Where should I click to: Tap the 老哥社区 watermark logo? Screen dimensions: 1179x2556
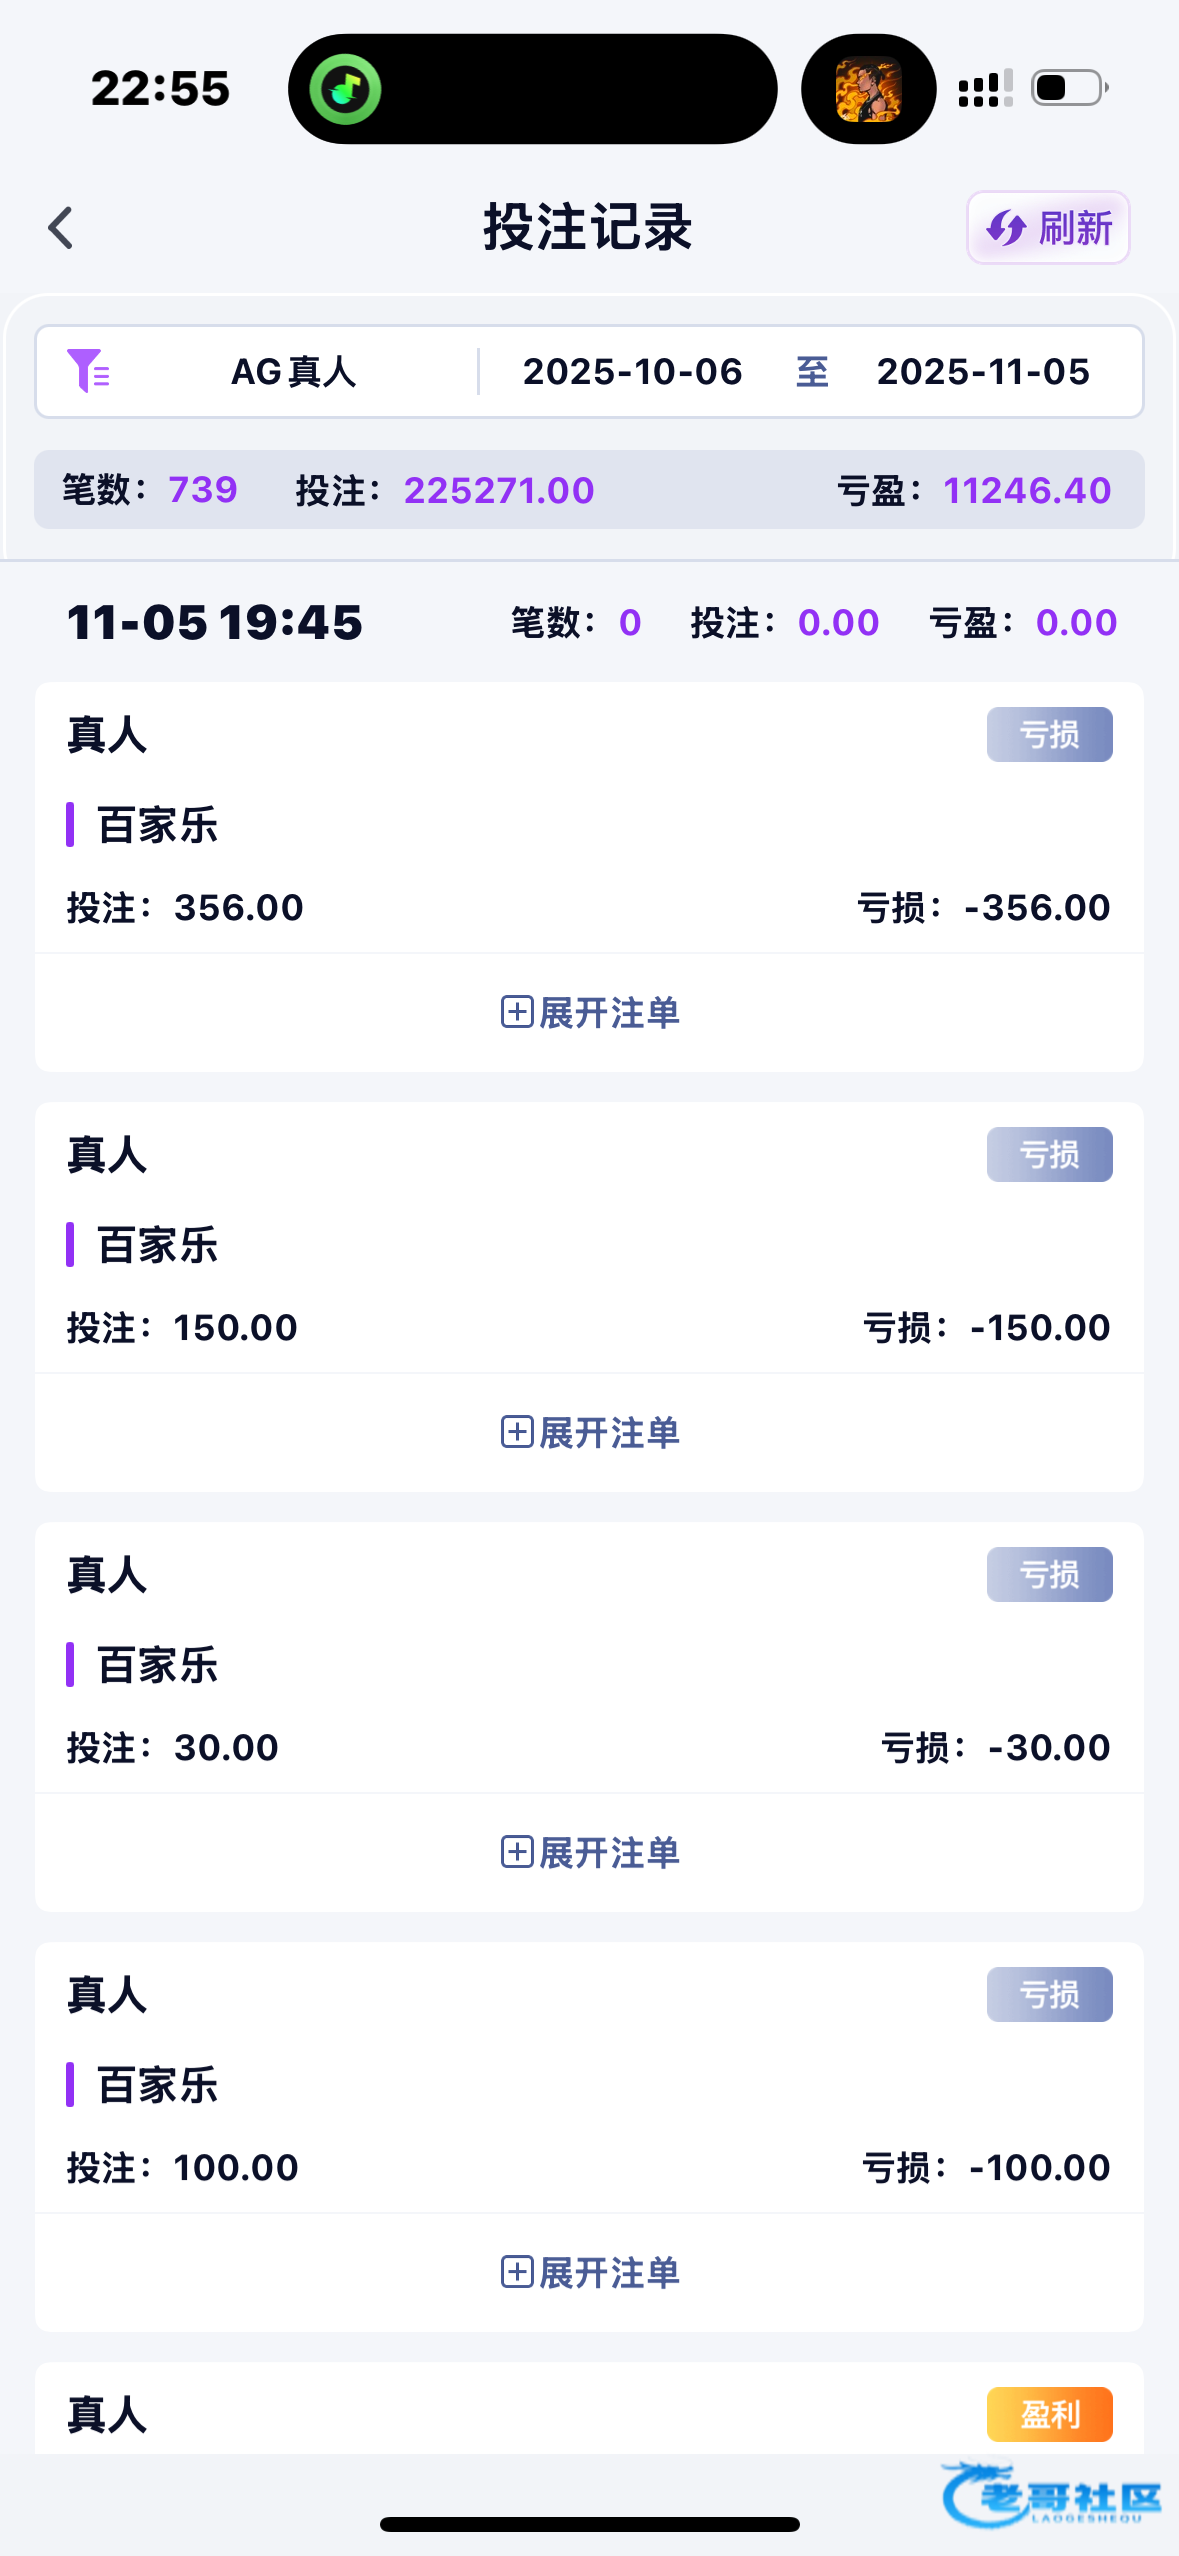[x=1053, y=2496]
